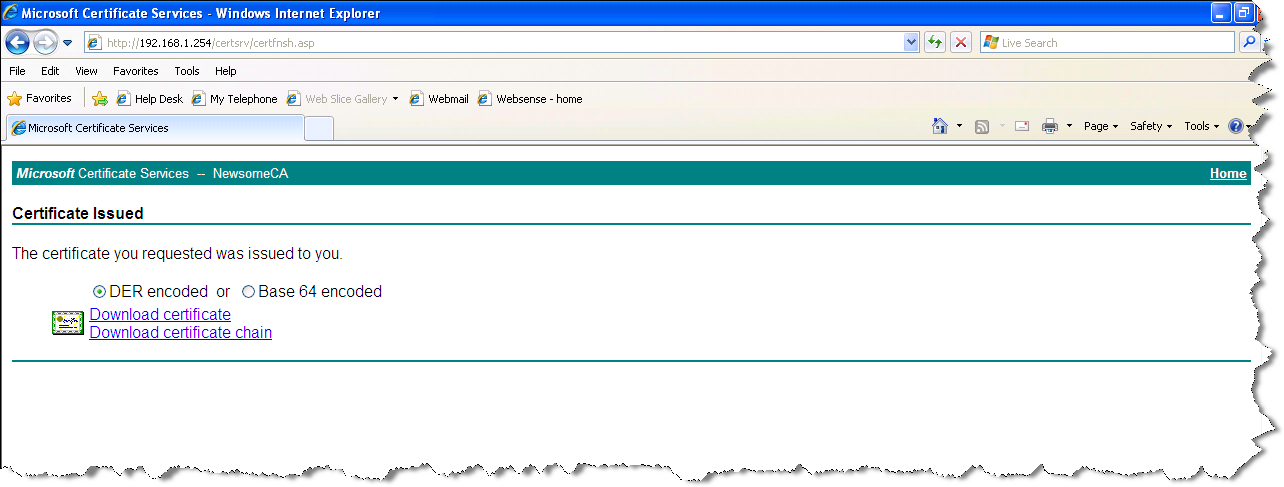Click the "NewsomeCA" banner text
Screen dimensions: 1284x487
click(x=250, y=174)
